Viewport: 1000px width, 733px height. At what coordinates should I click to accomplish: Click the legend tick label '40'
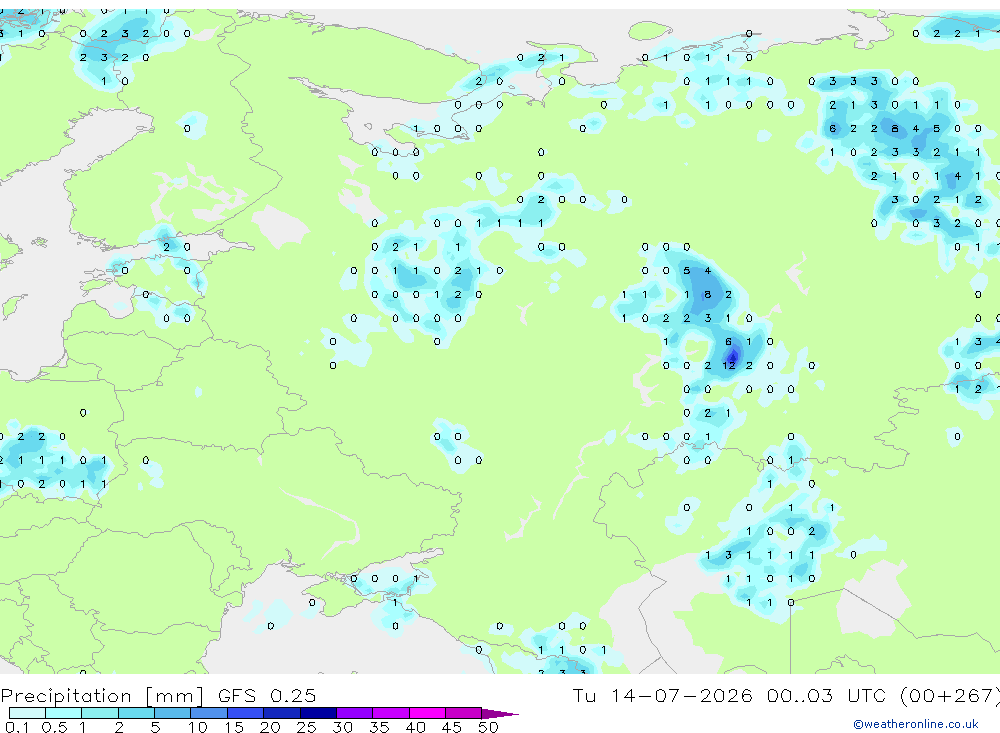(415, 727)
